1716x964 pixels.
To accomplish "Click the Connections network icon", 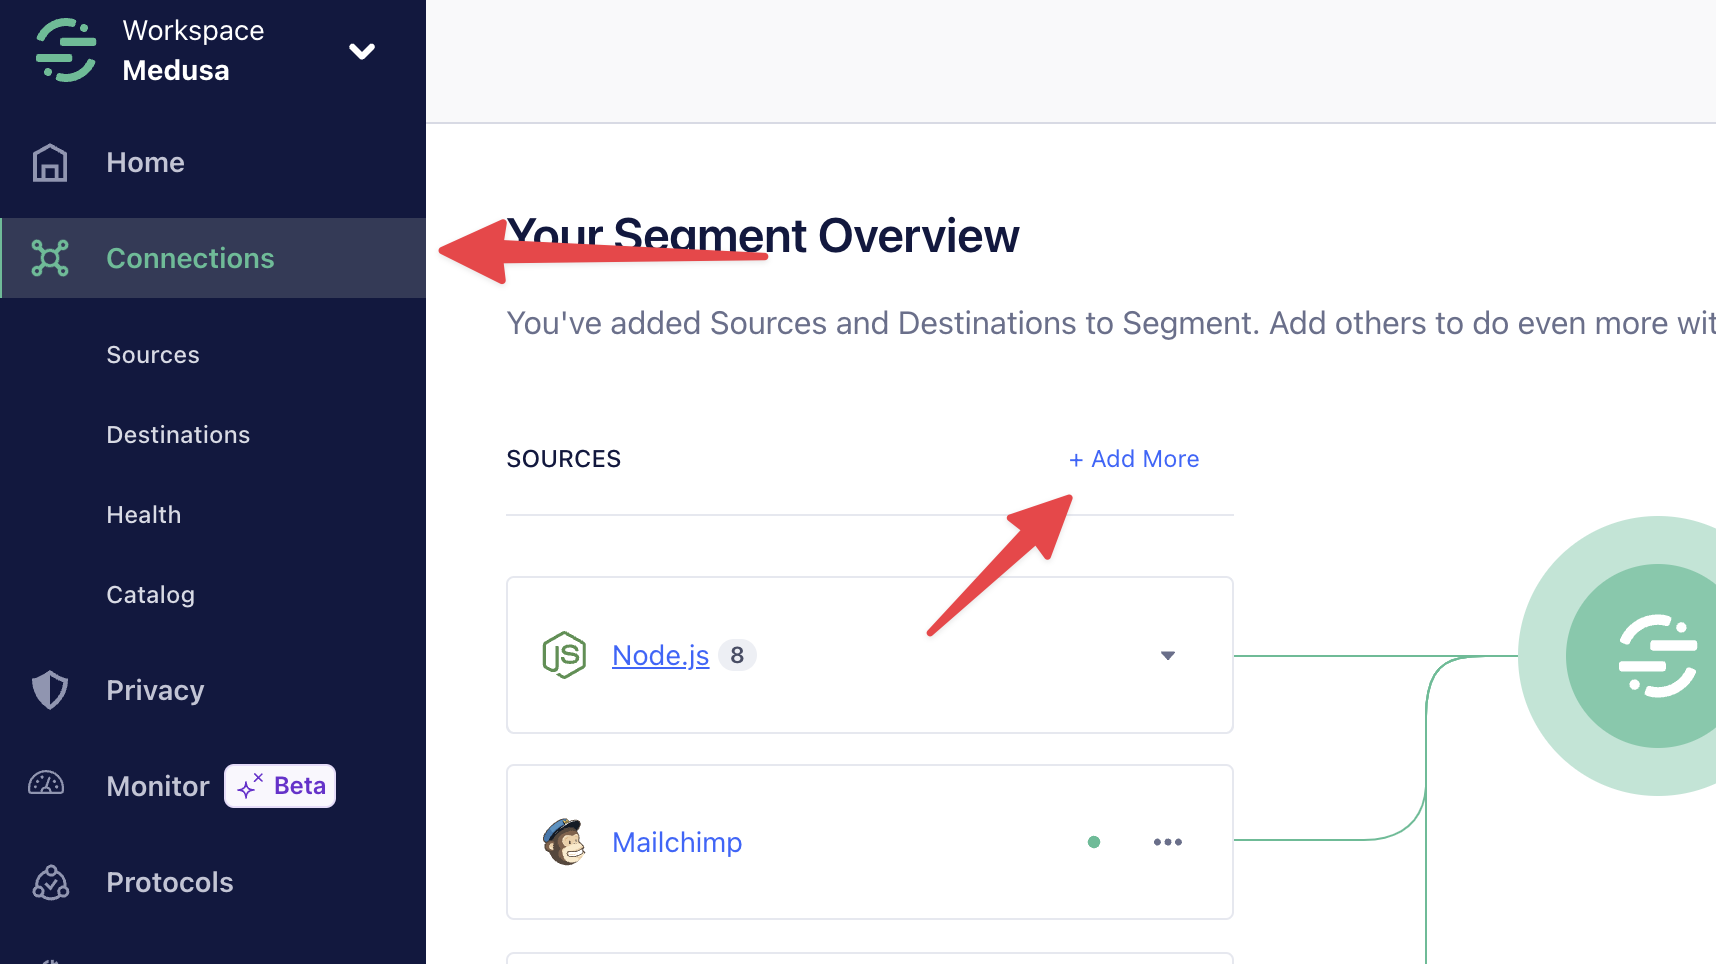I will 49,258.
